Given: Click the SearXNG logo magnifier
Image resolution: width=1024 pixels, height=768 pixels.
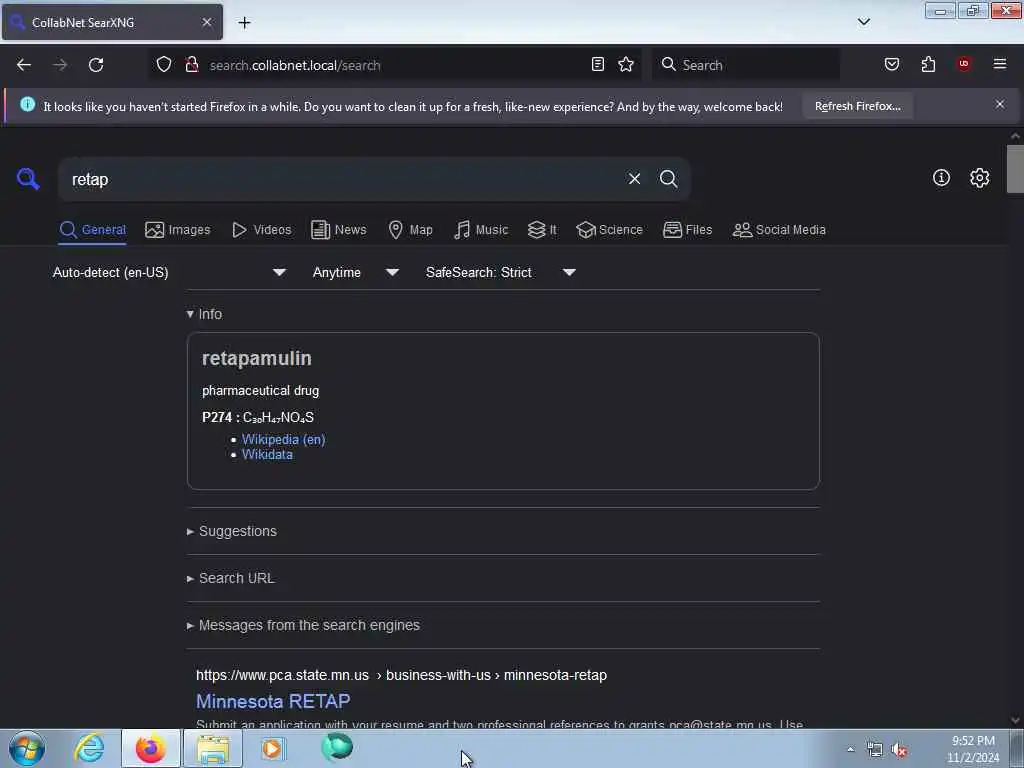Looking at the screenshot, I should [x=28, y=178].
